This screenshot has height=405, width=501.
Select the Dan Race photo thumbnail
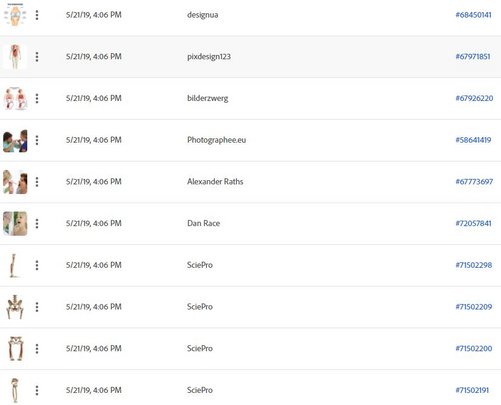[x=15, y=223]
